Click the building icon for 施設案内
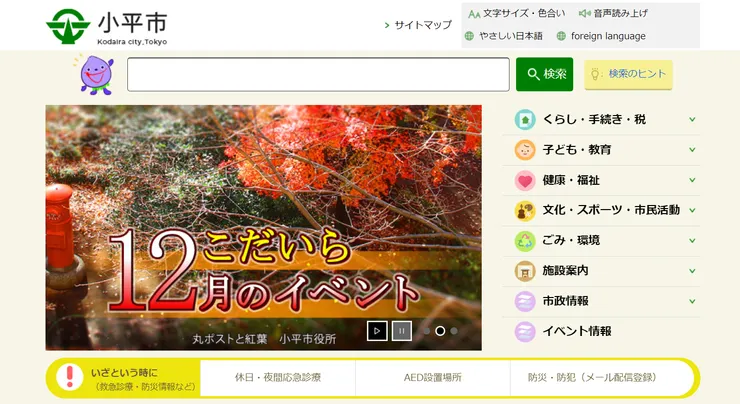This screenshot has height=404, width=740. [525, 271]
